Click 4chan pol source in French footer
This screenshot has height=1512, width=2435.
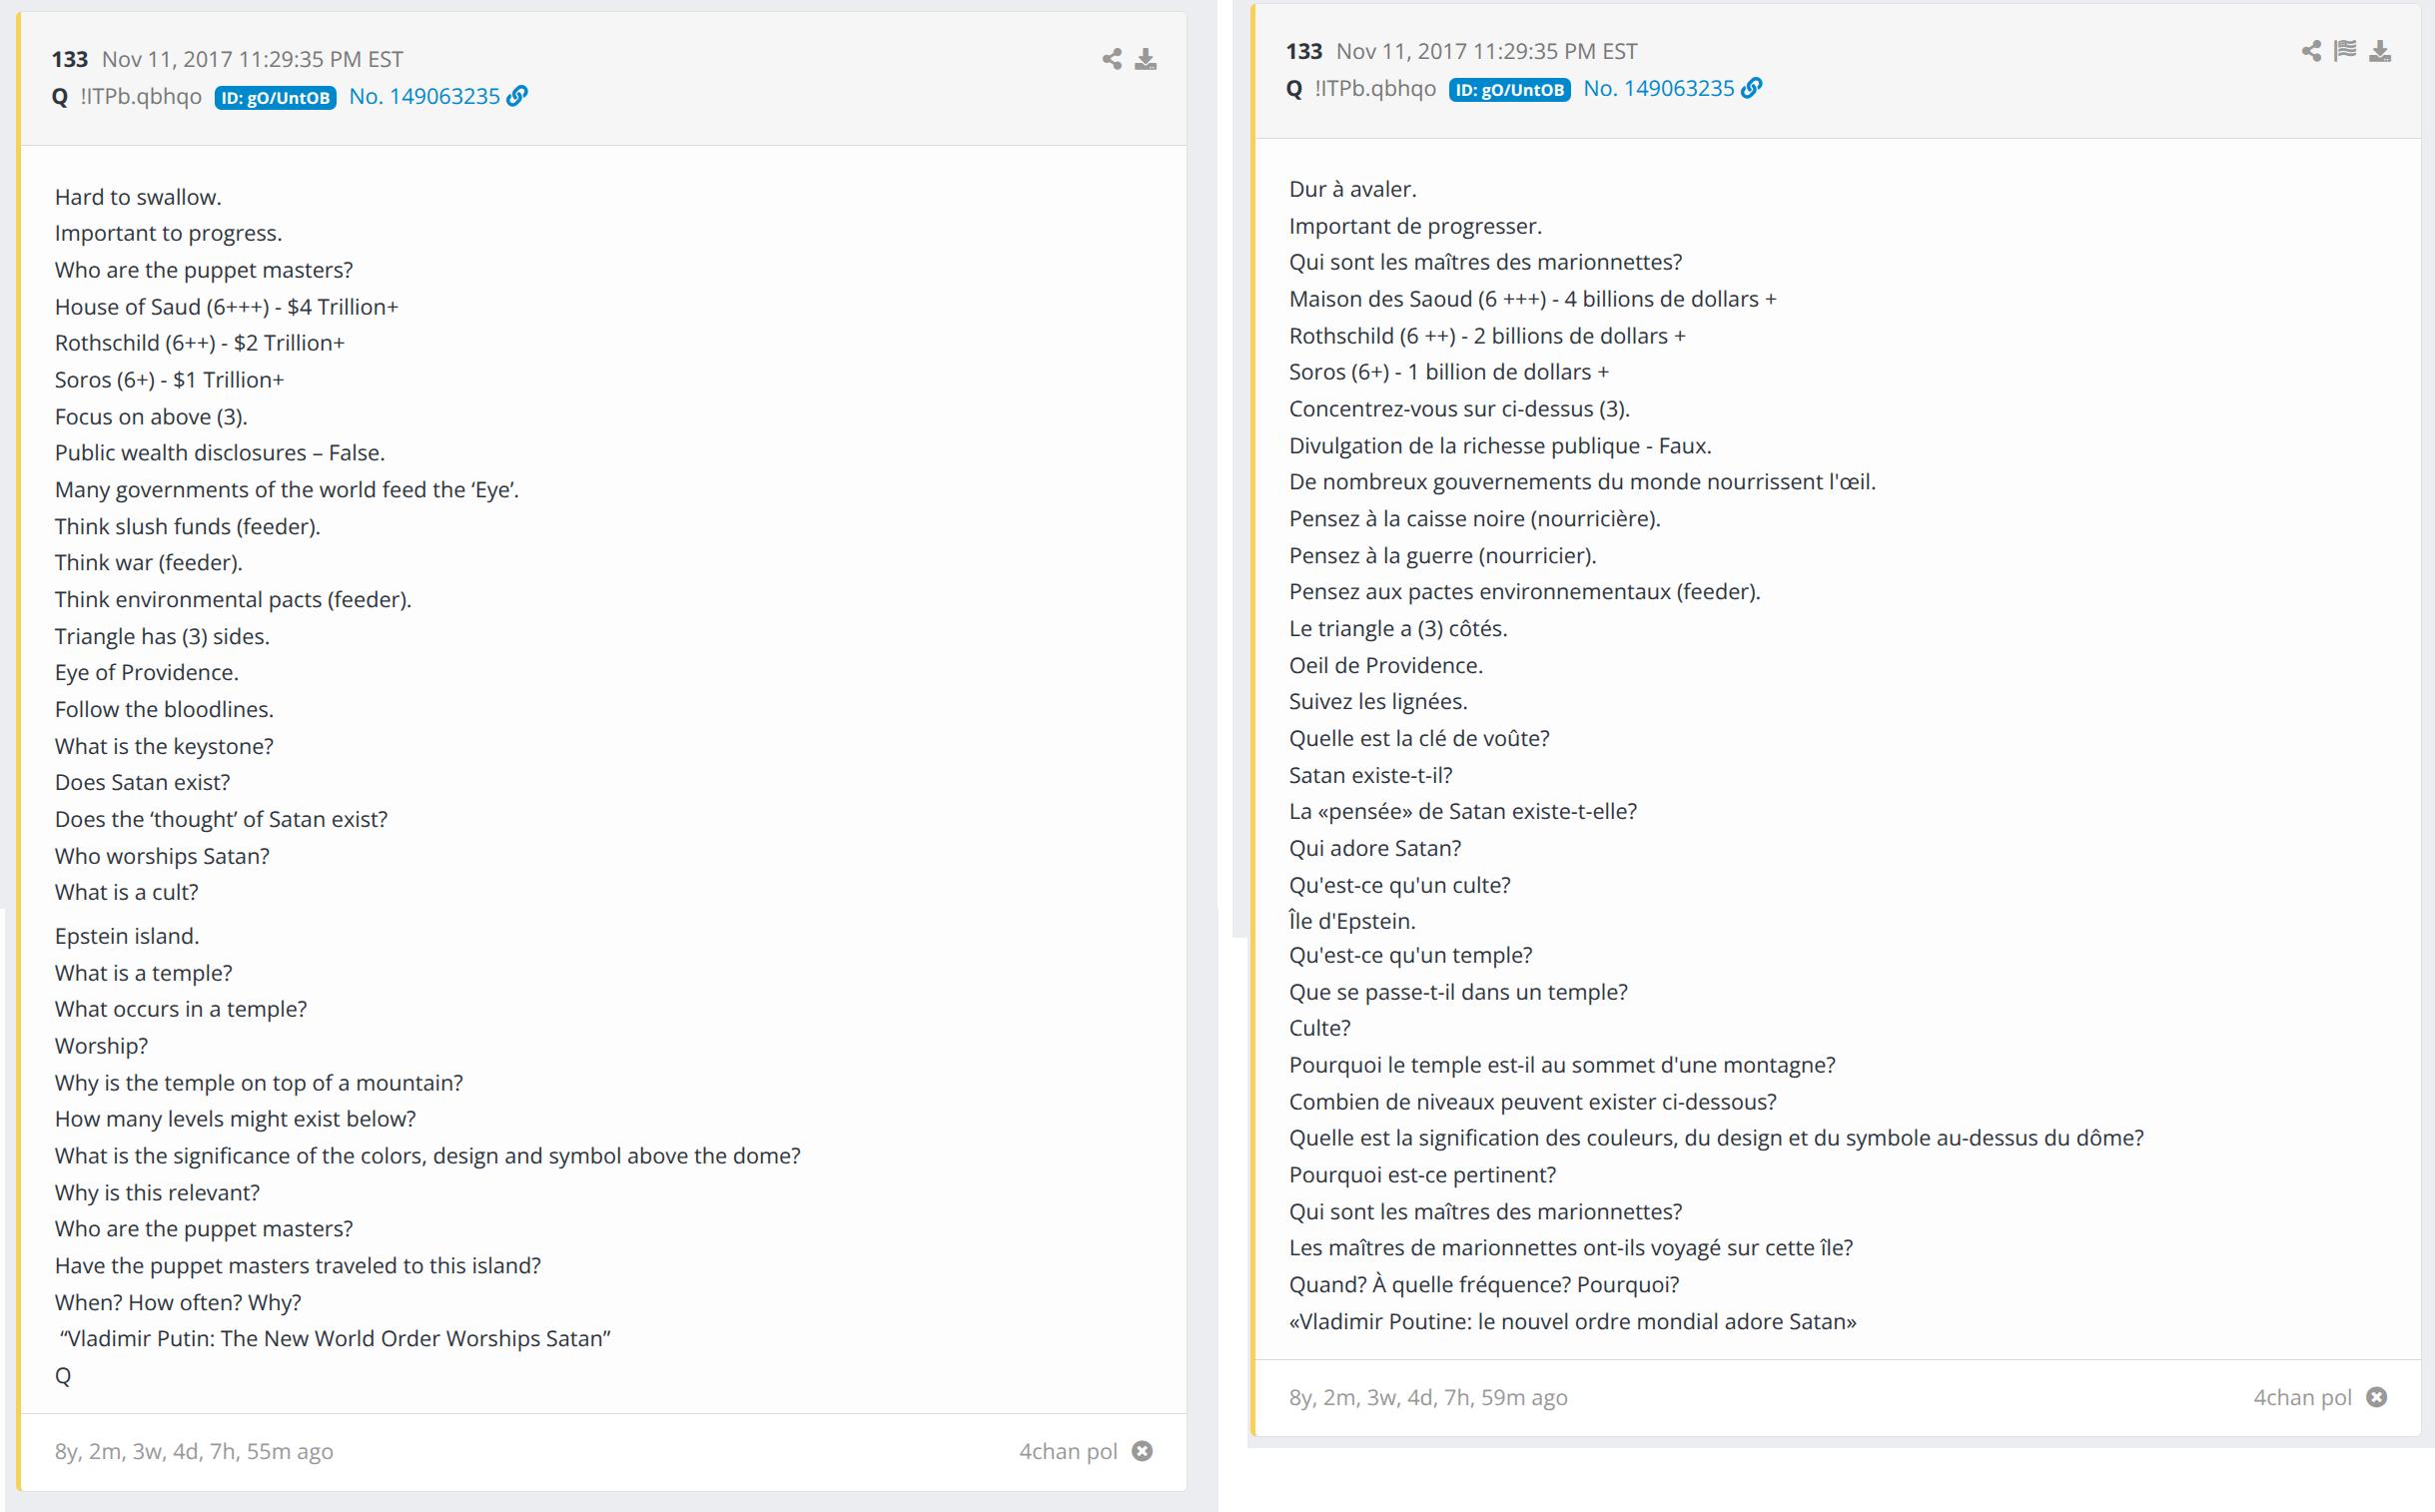click(x=2302, y=1397)
